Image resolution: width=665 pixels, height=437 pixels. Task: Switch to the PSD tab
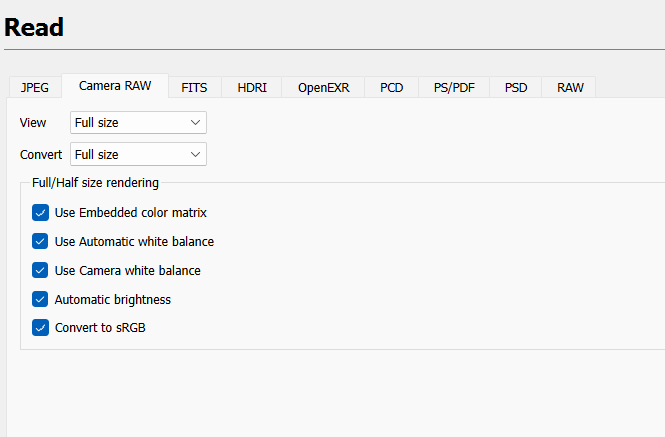coord(516,87)
